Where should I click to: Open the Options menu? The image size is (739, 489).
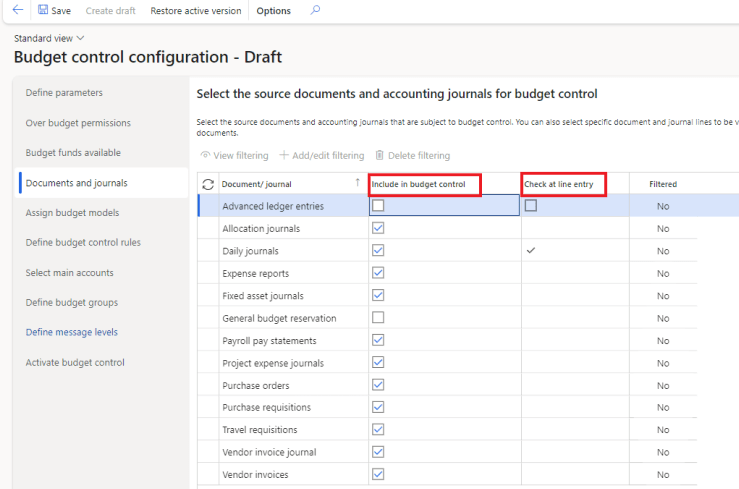point(273,11)
